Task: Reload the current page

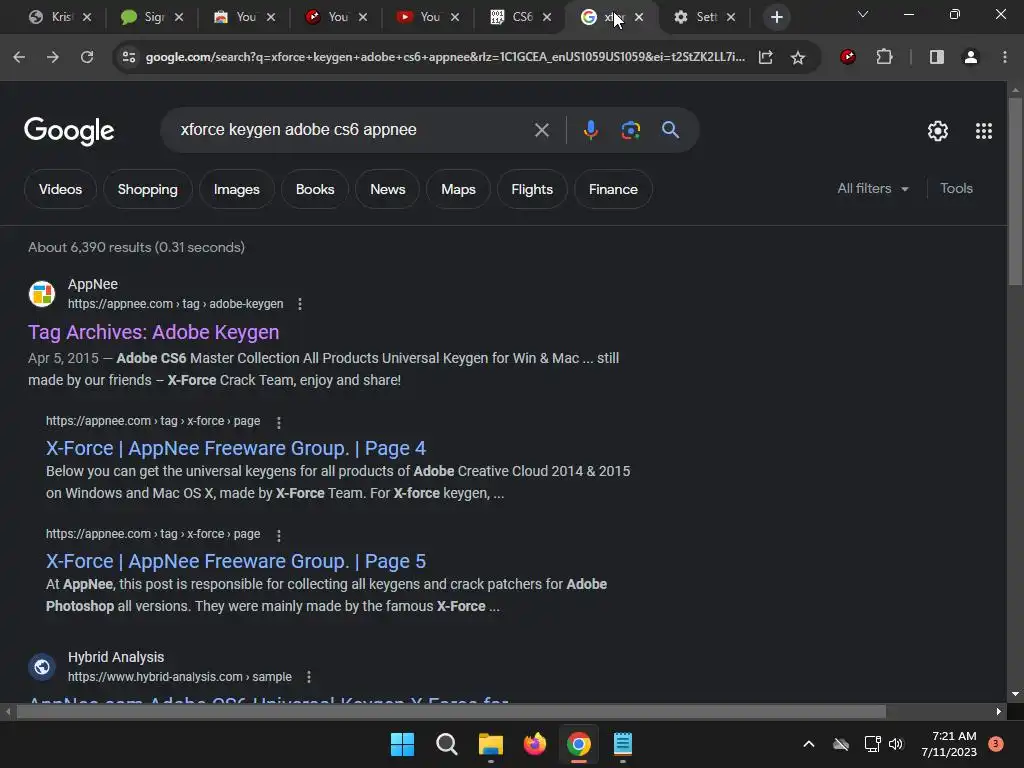Action: click(x=87, y=57)
